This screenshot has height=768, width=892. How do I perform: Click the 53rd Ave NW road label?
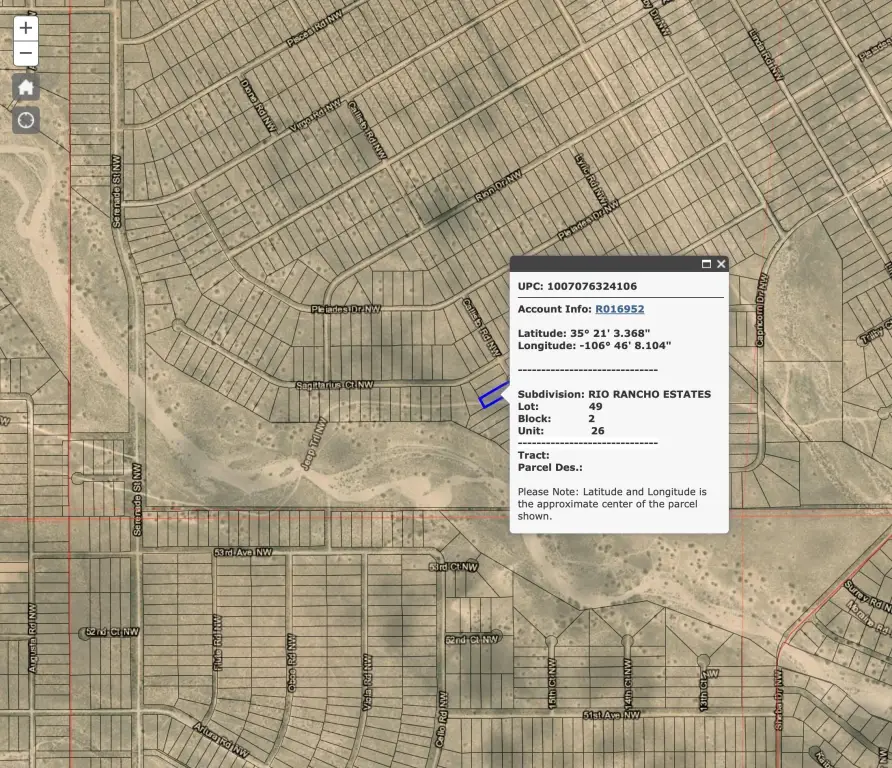click(x=243, y=552)
